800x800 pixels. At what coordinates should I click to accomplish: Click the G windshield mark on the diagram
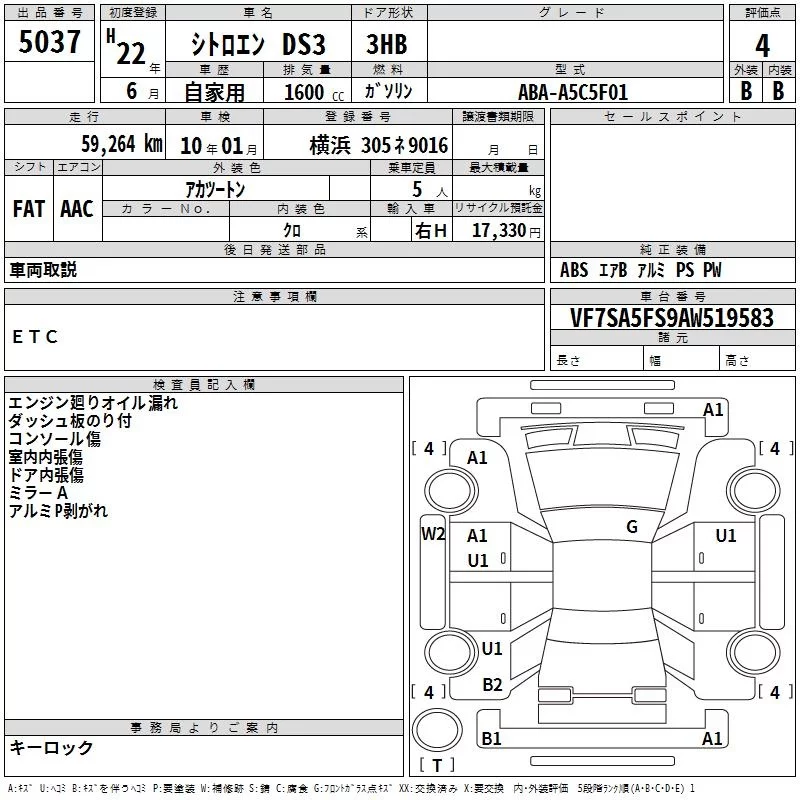pyautogui.click(x=632, y=527)
